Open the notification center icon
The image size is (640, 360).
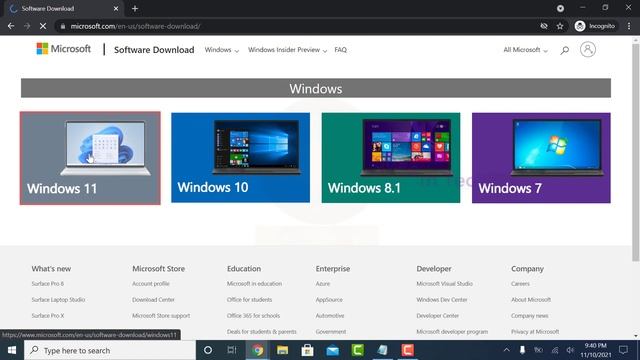pyautogui.click(x=623, y=350)
